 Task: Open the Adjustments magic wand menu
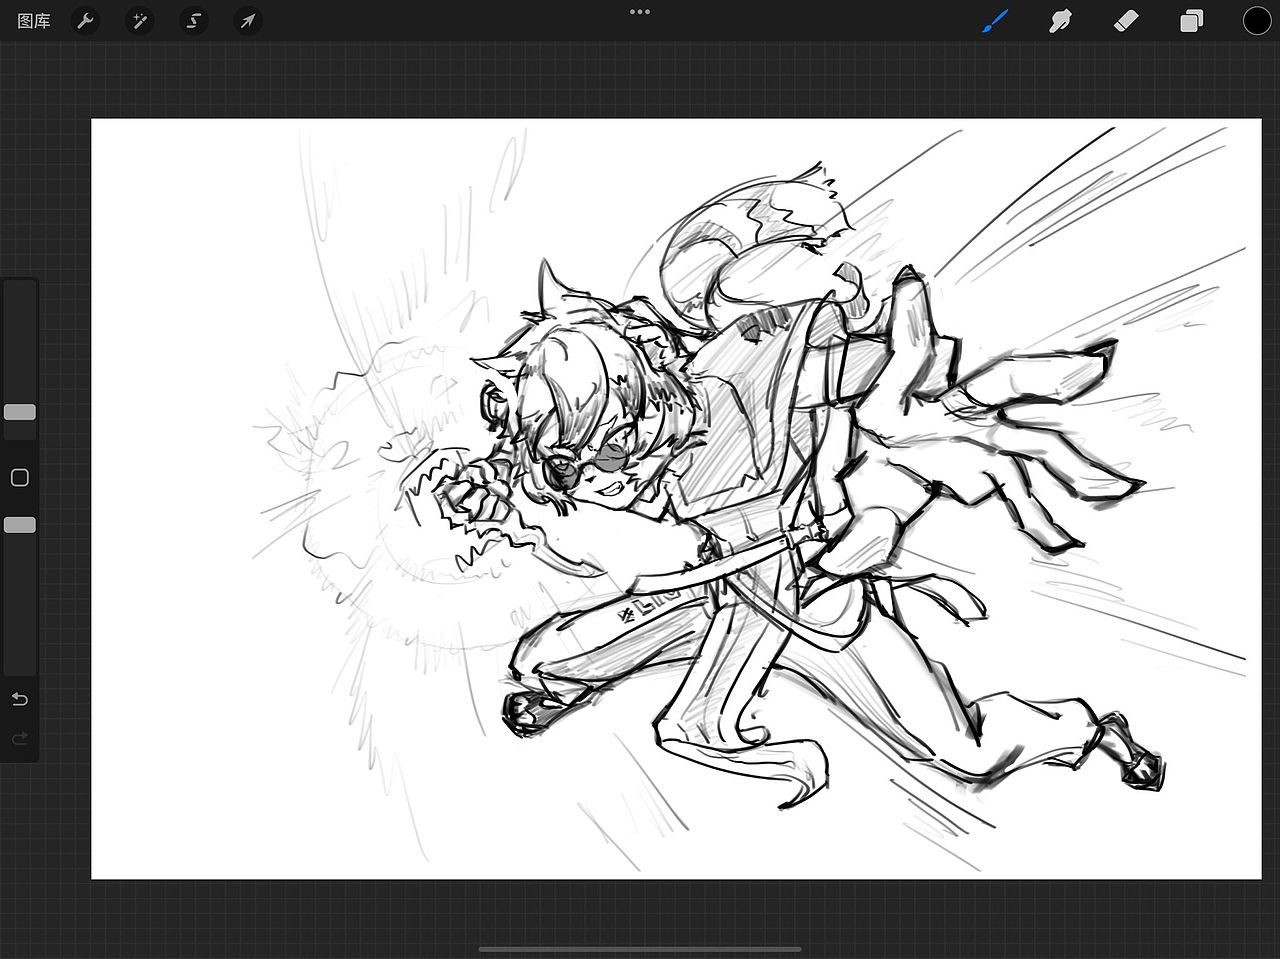point(139,21)
